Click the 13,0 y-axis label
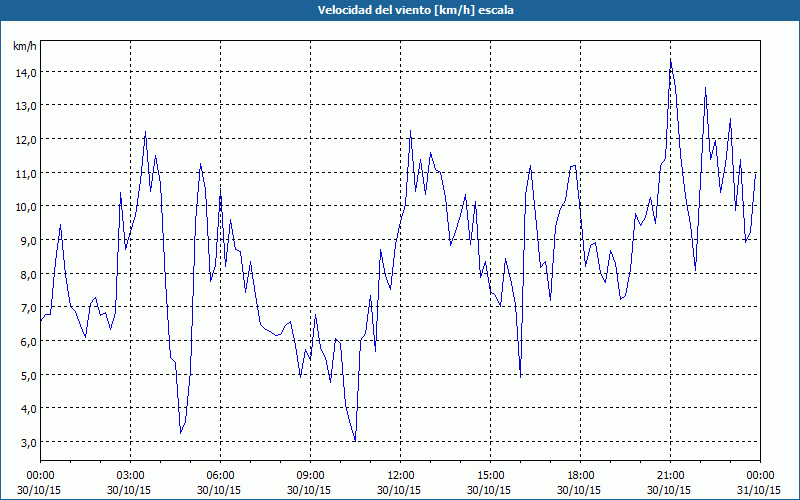 click(26, 106)
